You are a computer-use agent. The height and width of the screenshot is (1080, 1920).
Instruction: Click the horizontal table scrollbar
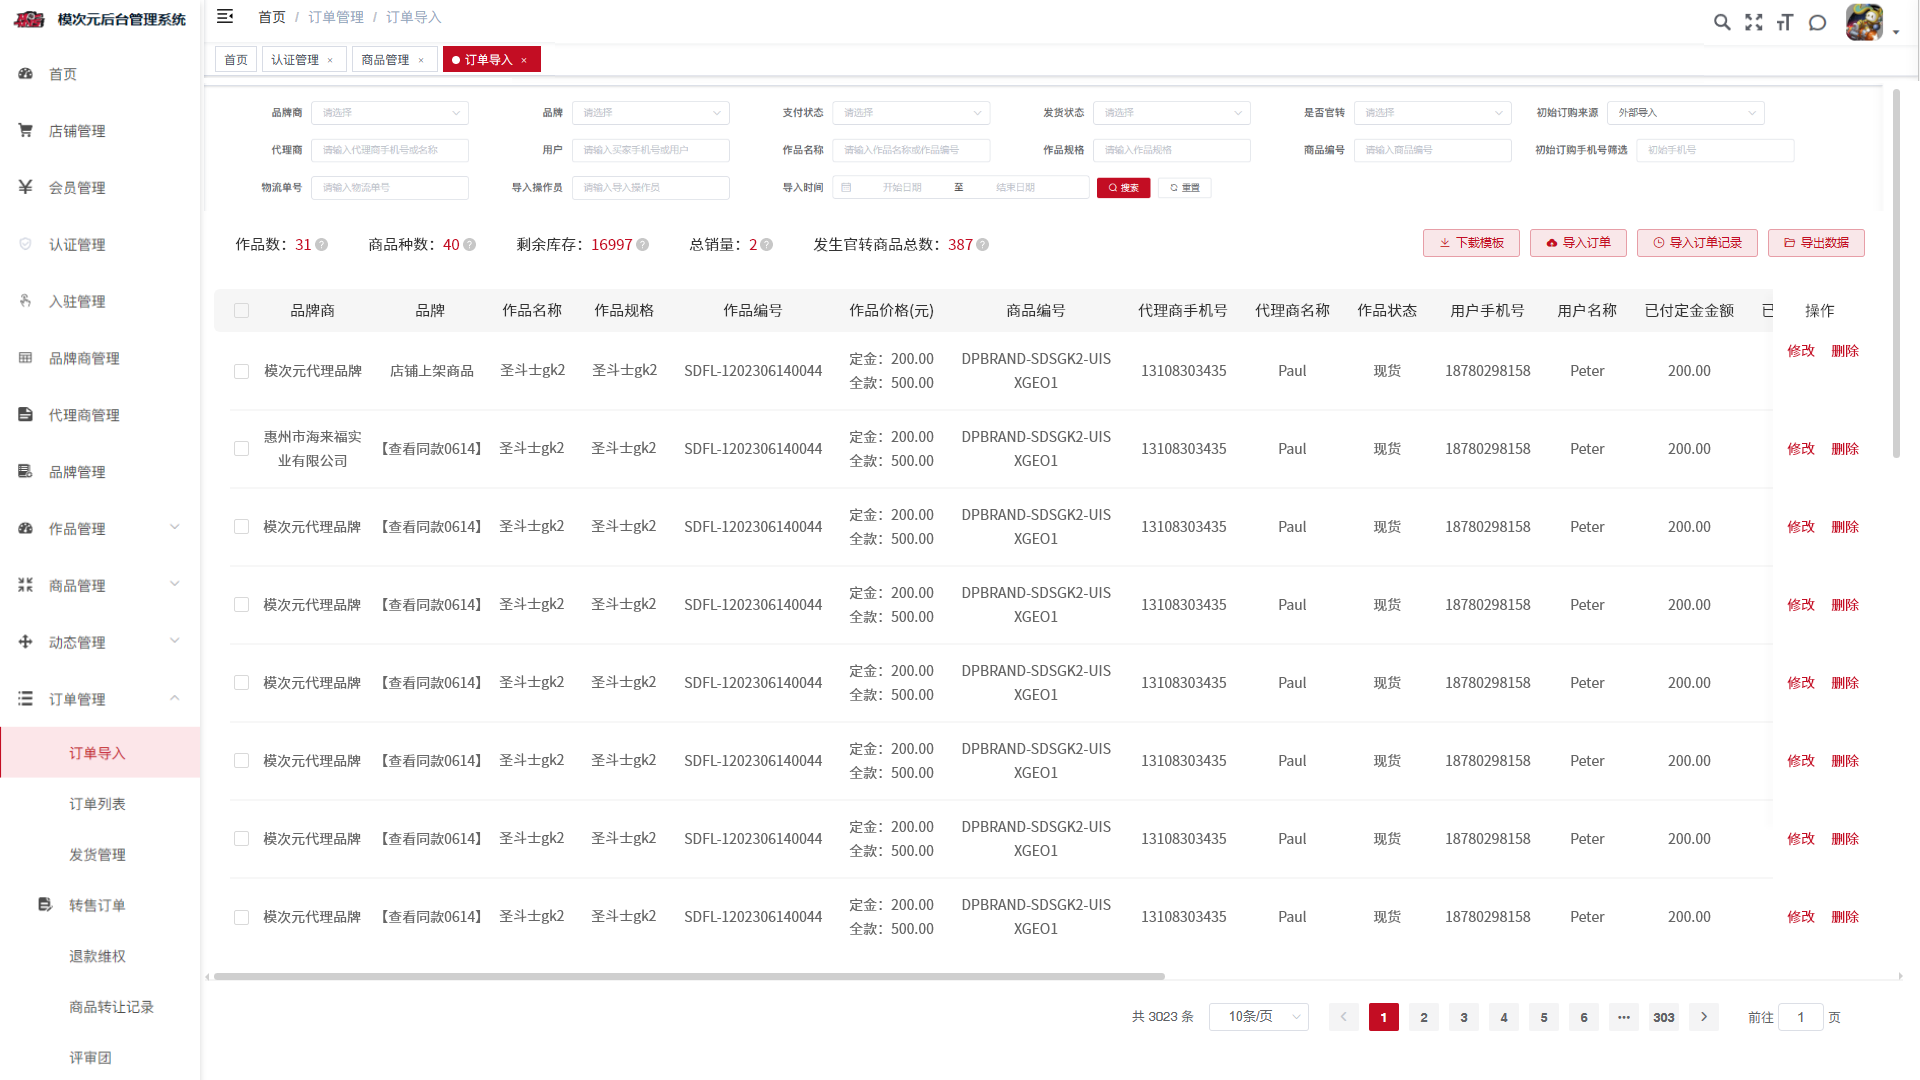(689, 976)
